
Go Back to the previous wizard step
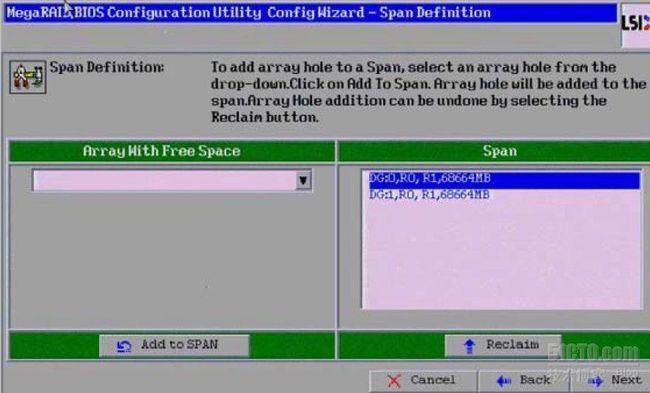[x=524, y=380]
